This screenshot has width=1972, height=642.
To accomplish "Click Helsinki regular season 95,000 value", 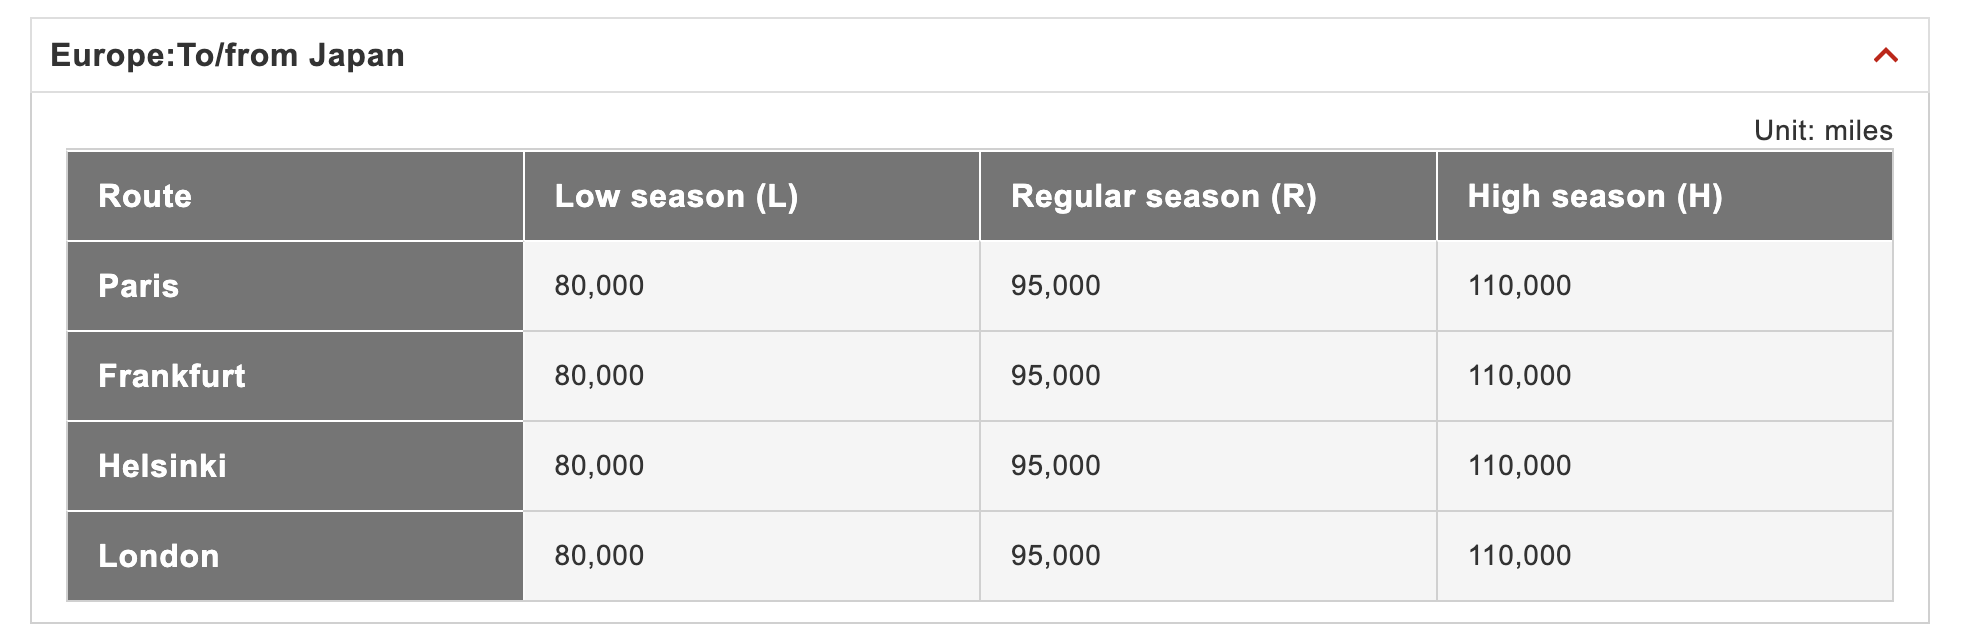I will 1055,466.
